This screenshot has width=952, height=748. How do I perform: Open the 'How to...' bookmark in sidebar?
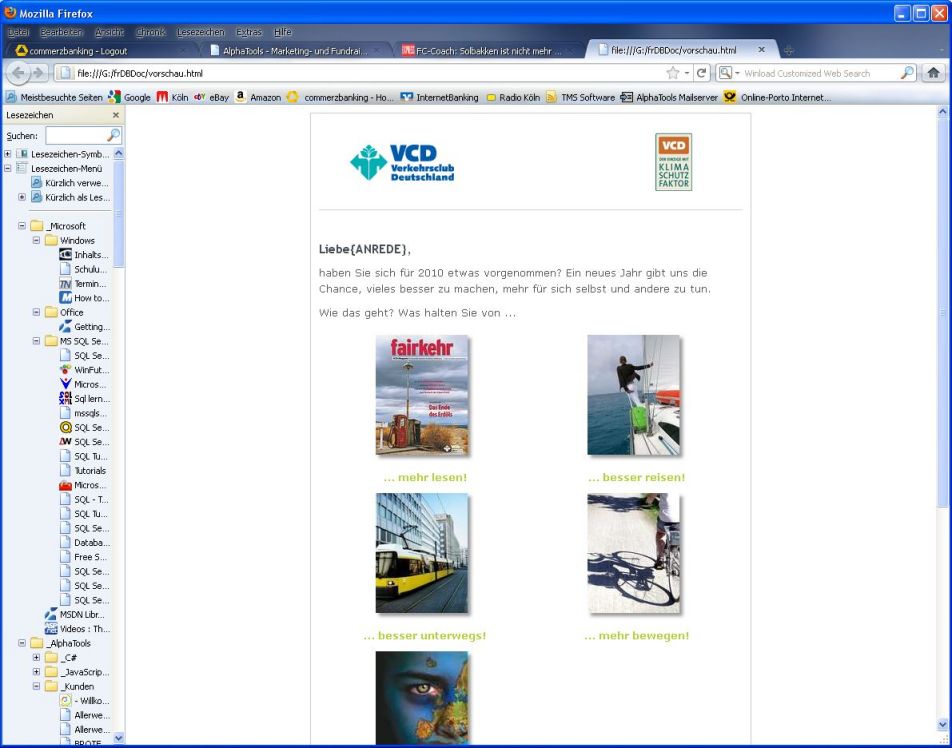[84, 298]
